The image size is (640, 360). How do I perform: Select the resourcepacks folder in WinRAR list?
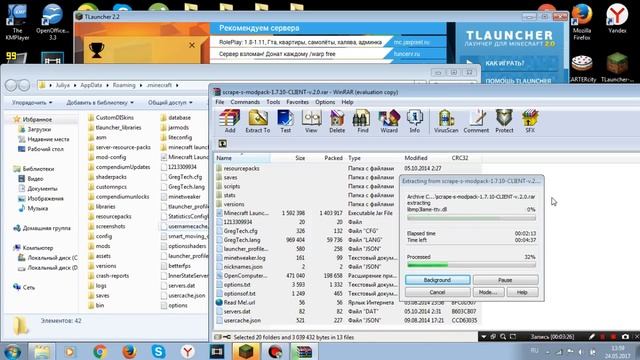[241, 168]
